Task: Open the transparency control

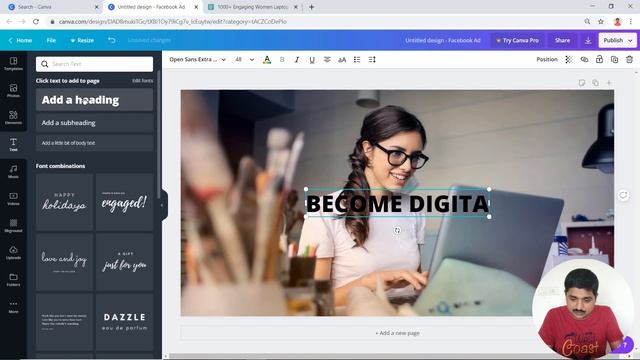Action: coord(569,60)
